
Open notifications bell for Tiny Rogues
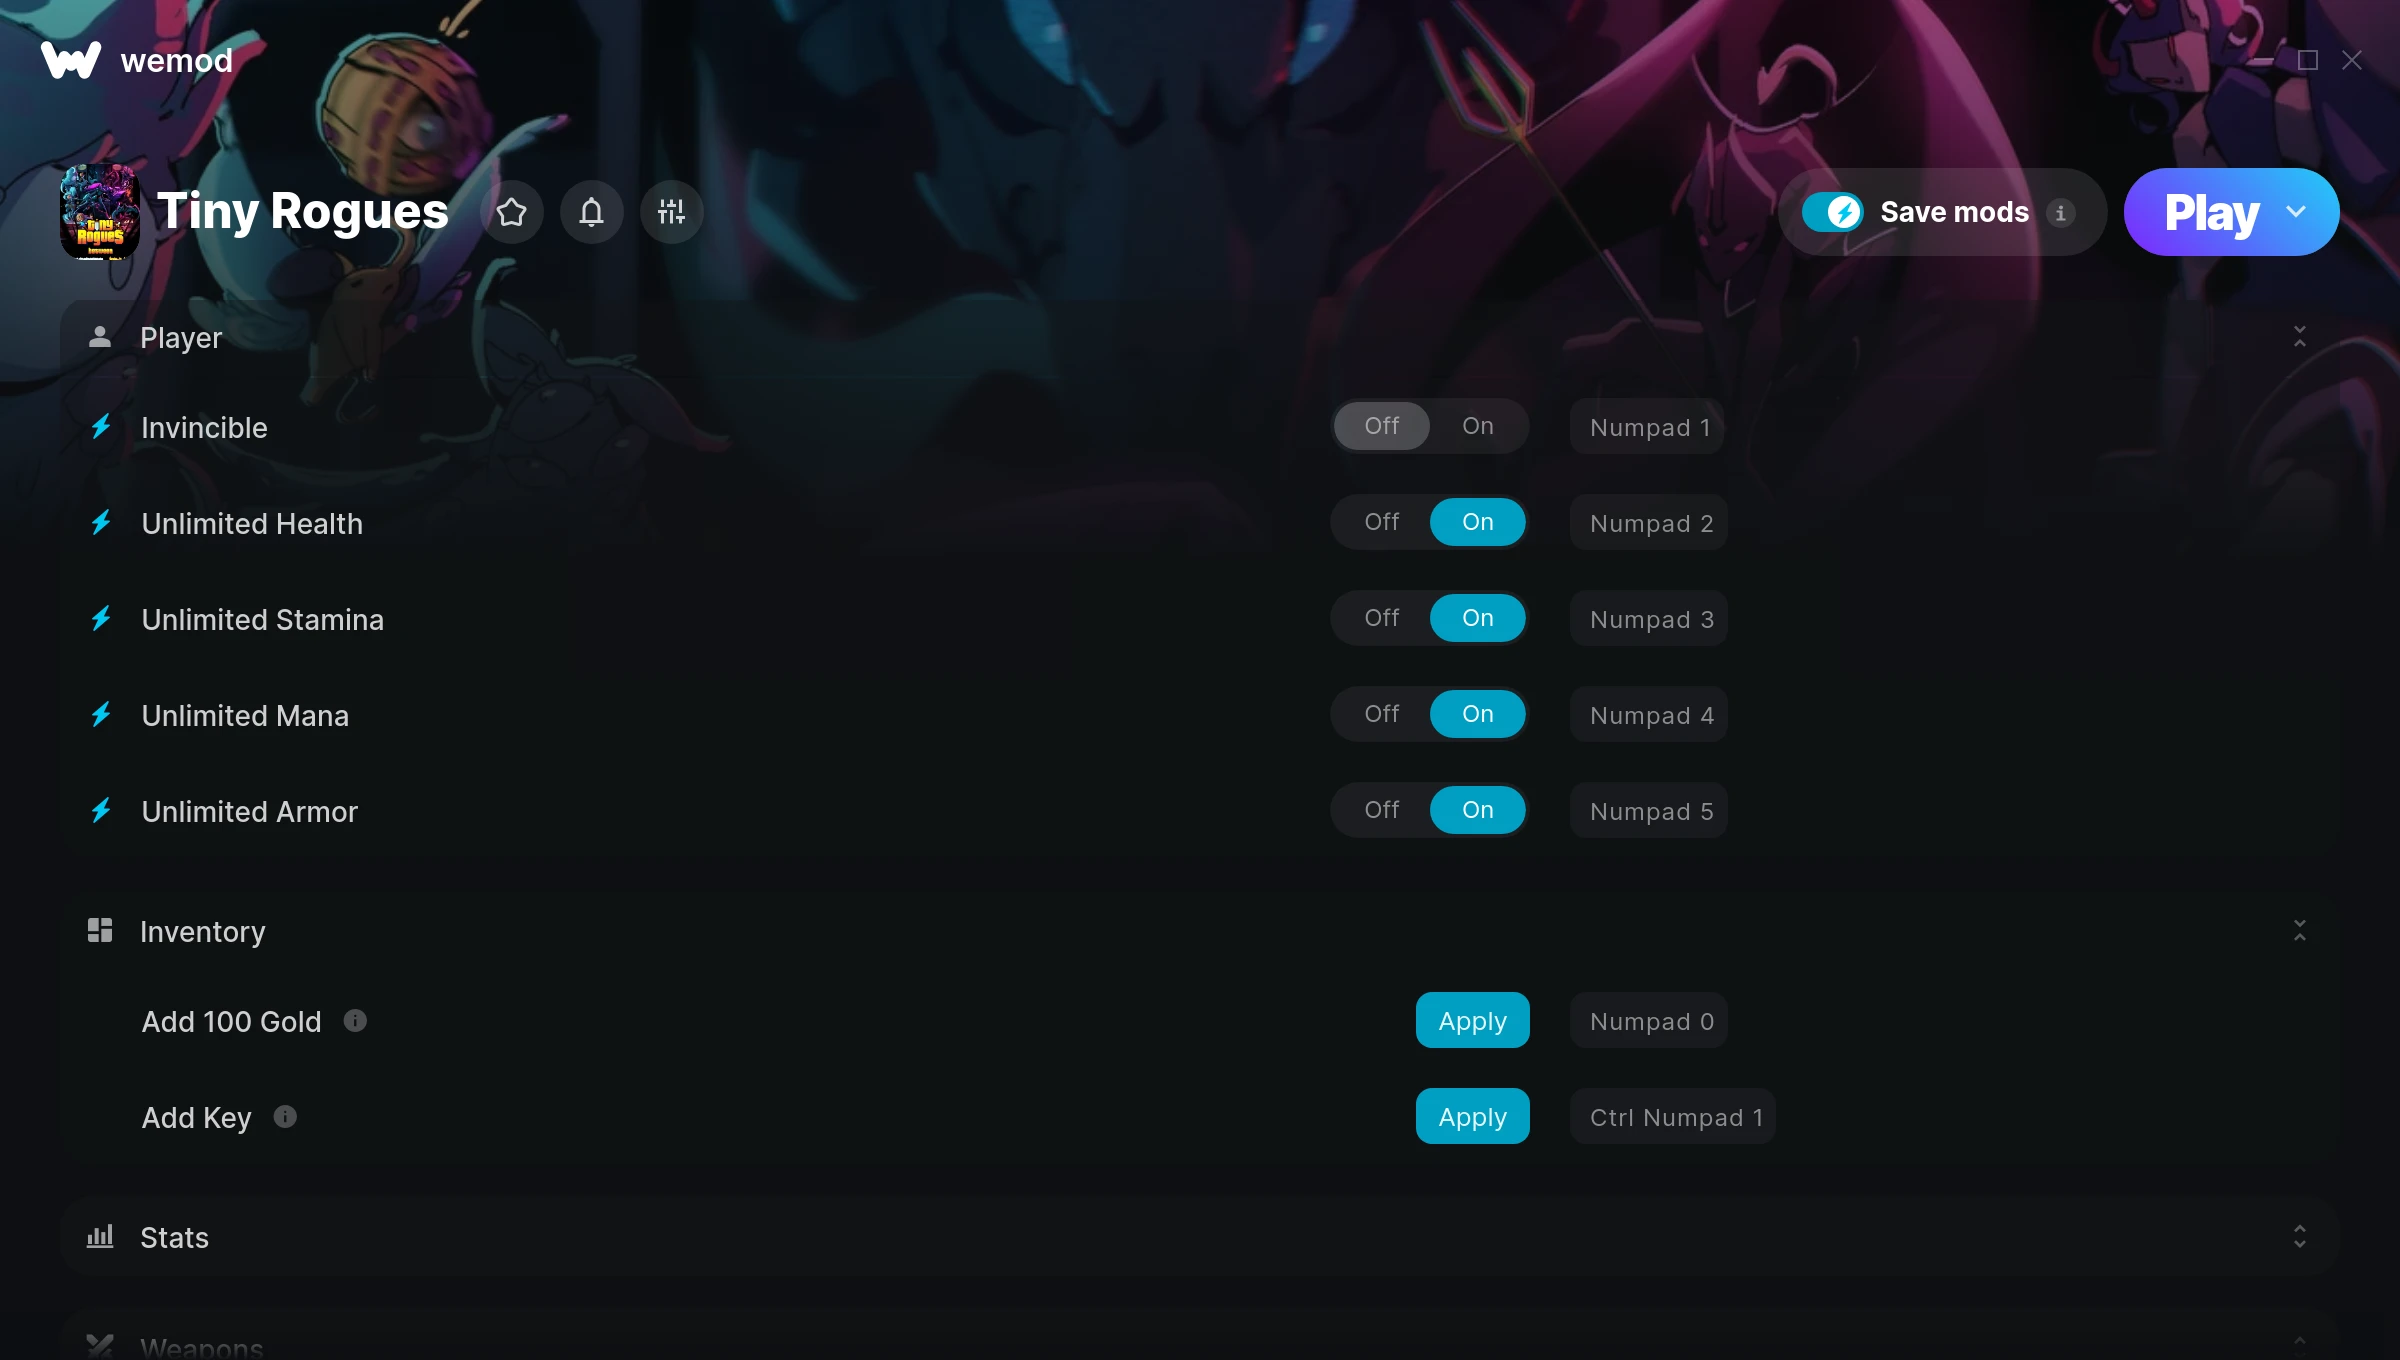[592, 212]
